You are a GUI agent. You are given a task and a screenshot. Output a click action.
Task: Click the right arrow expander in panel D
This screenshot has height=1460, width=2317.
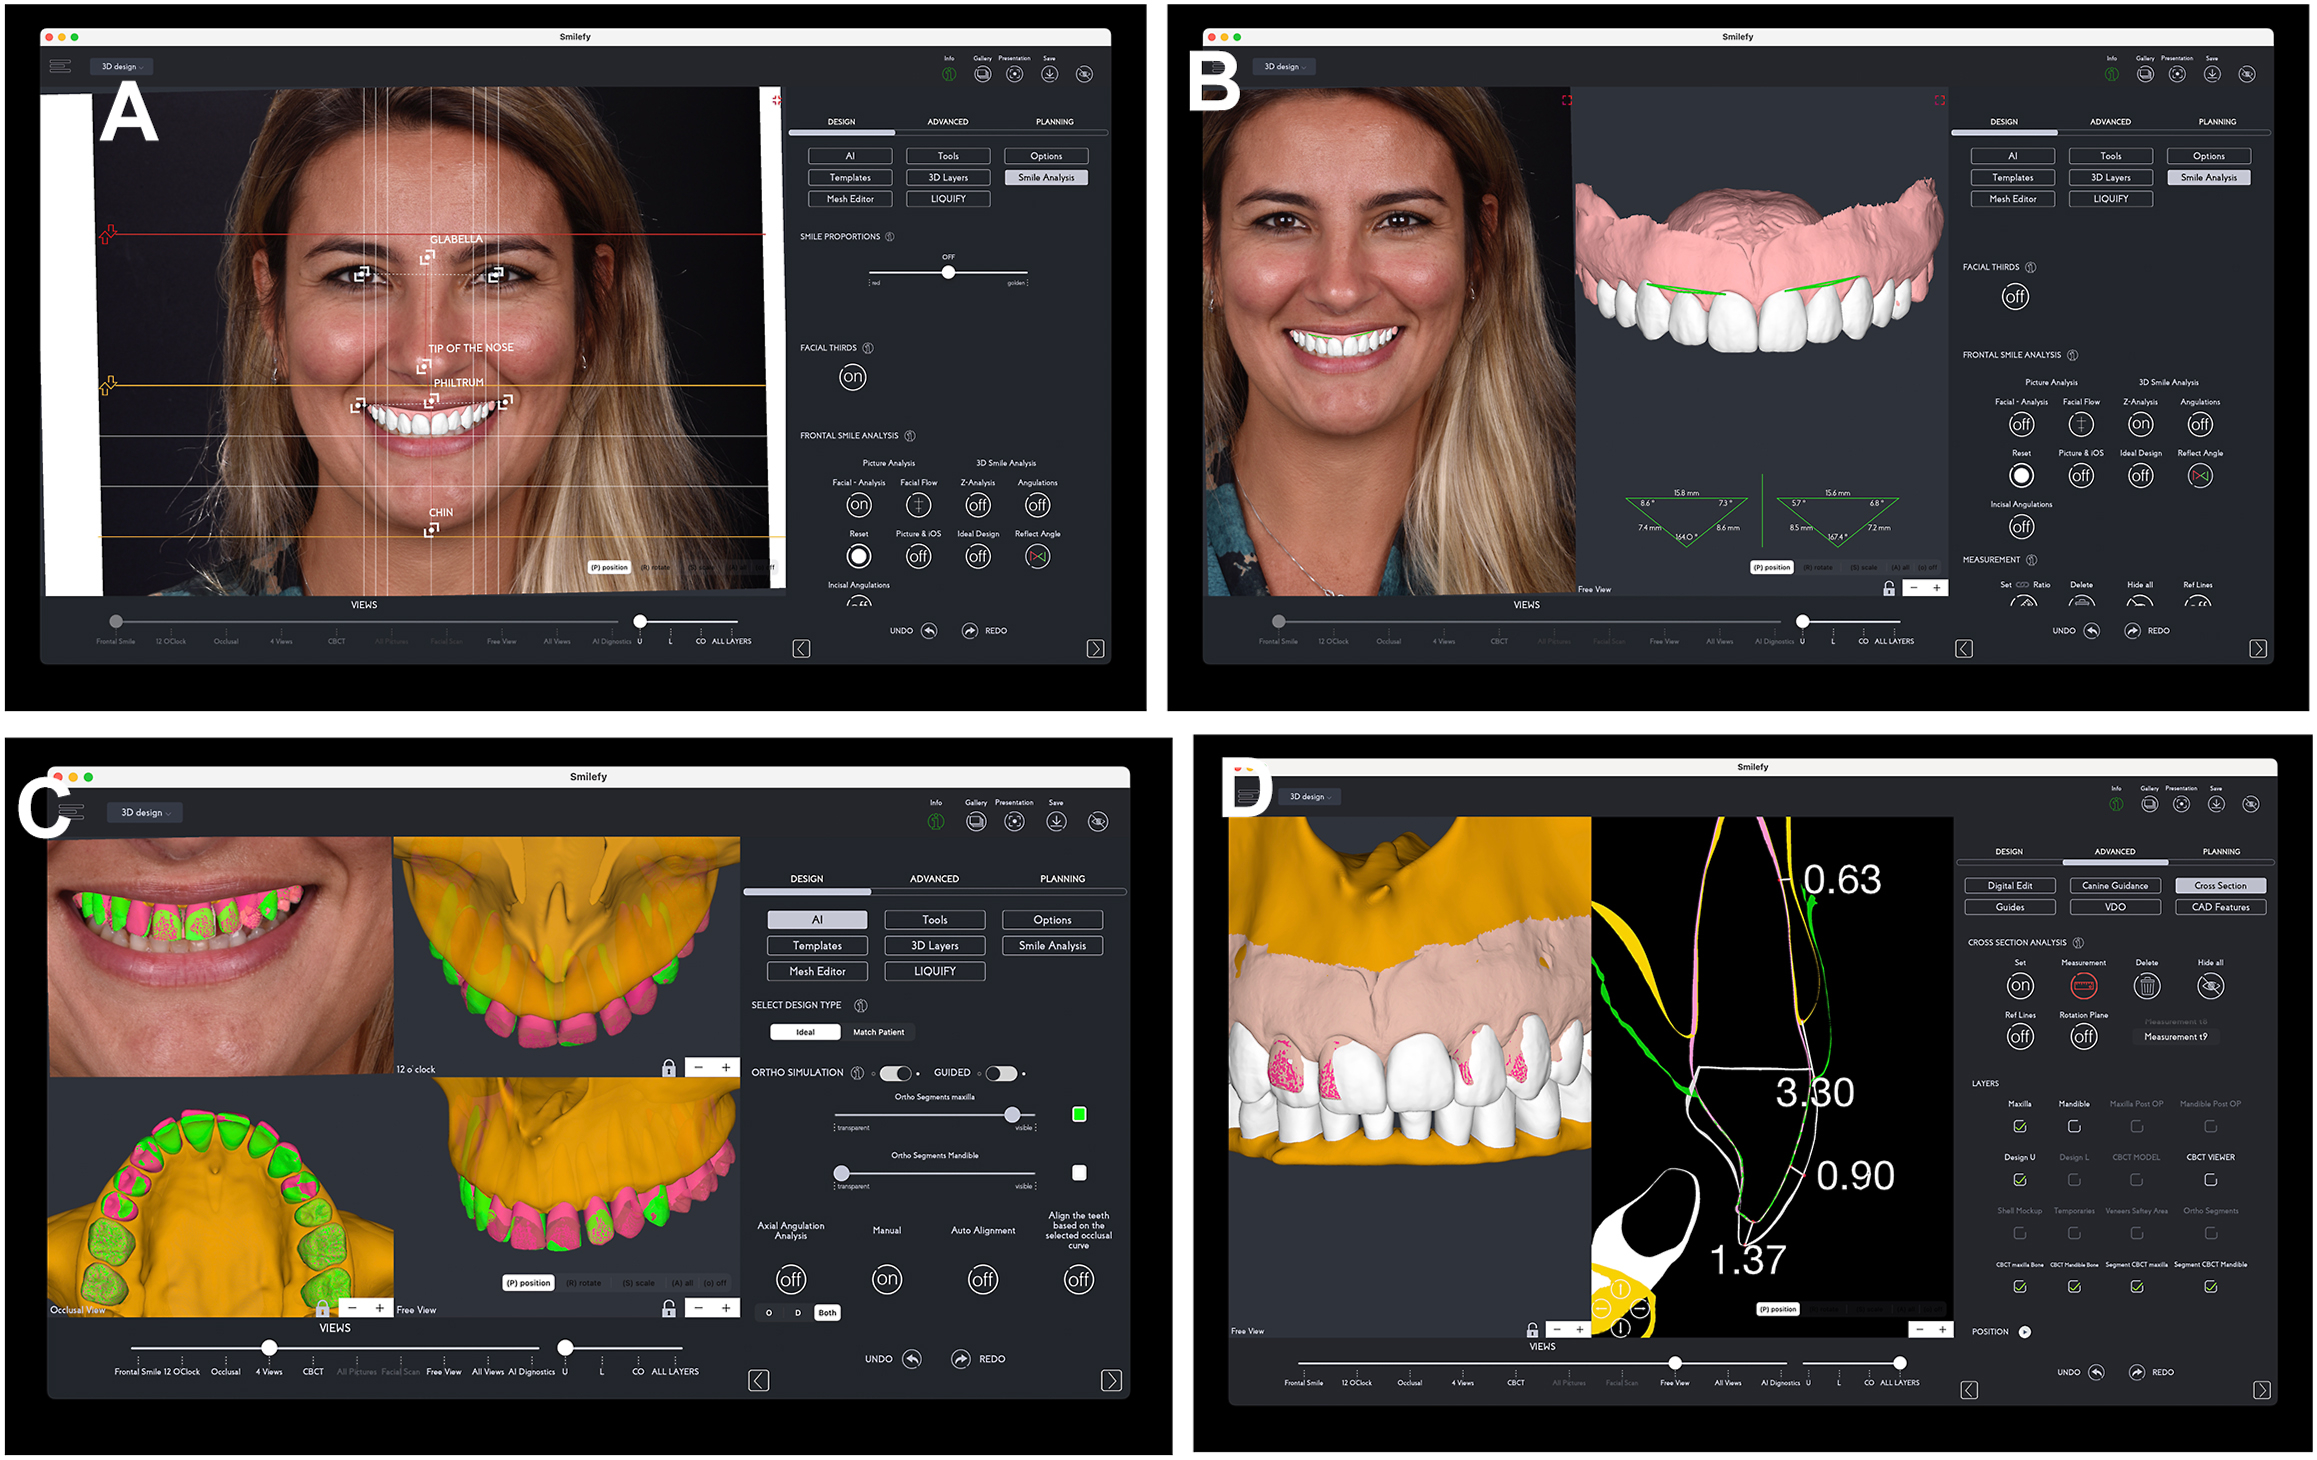[2262, 1390]
